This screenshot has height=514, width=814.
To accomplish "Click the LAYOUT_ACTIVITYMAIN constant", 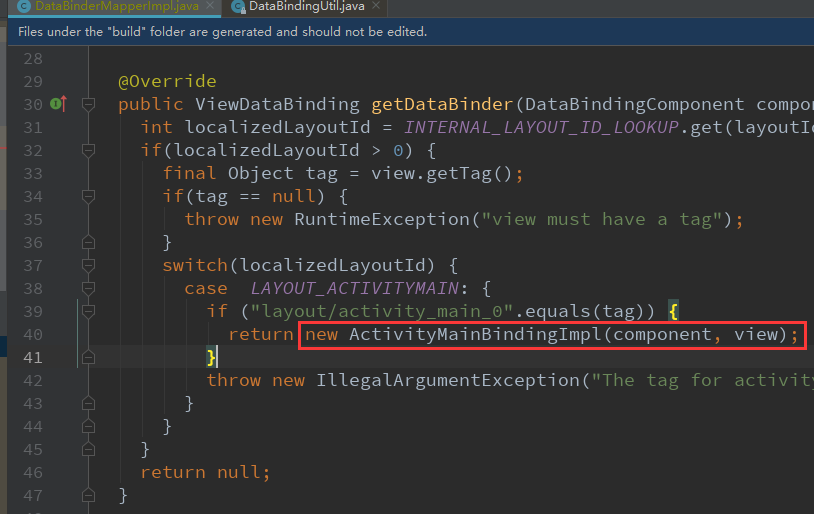I will tap(355, 288).
